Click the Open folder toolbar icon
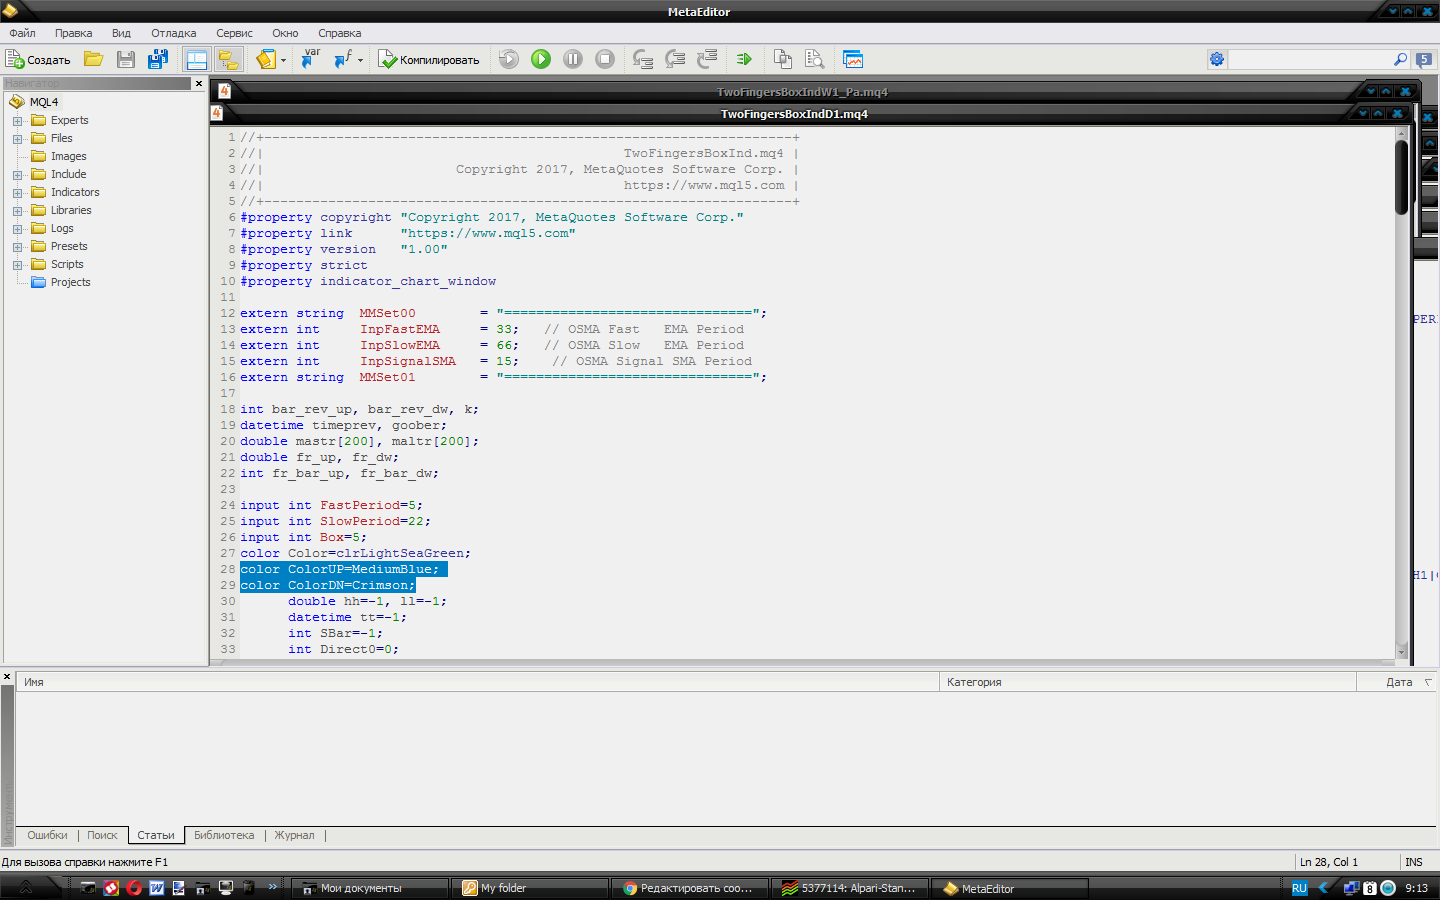 pos(94,60)
